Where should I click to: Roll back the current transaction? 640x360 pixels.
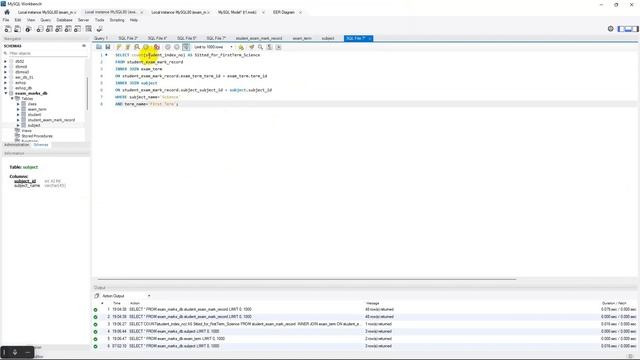click(x=177, y=47)
